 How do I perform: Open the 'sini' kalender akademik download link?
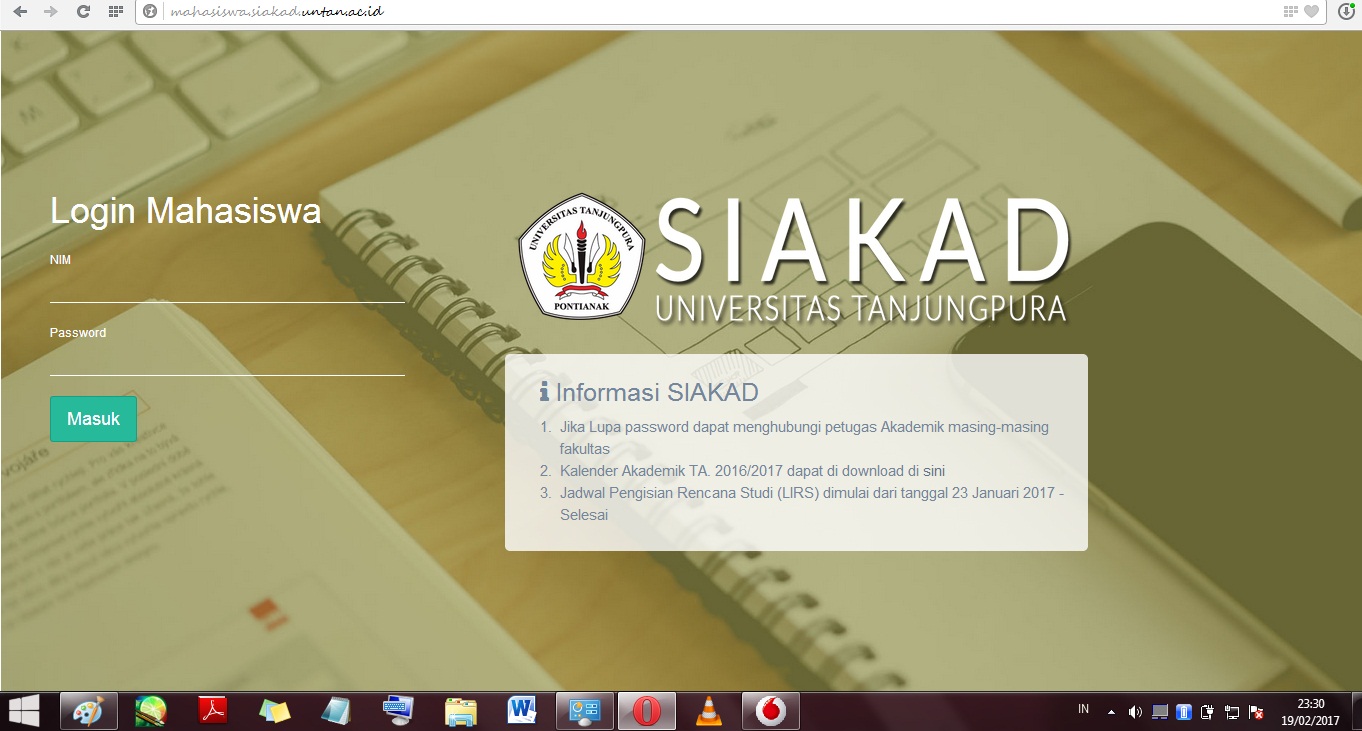point(932,470)
